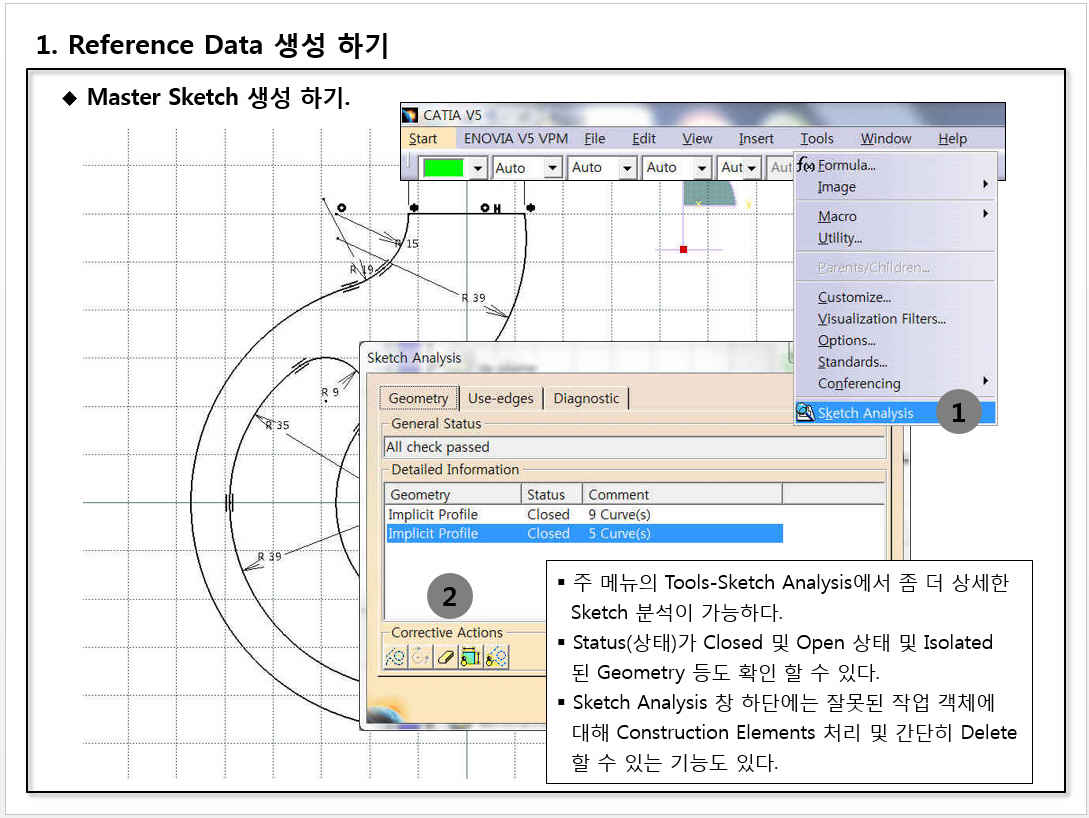Expand the first Auto combo box
This screenshot has height=818, width=1089.
[x=553, y=168]
